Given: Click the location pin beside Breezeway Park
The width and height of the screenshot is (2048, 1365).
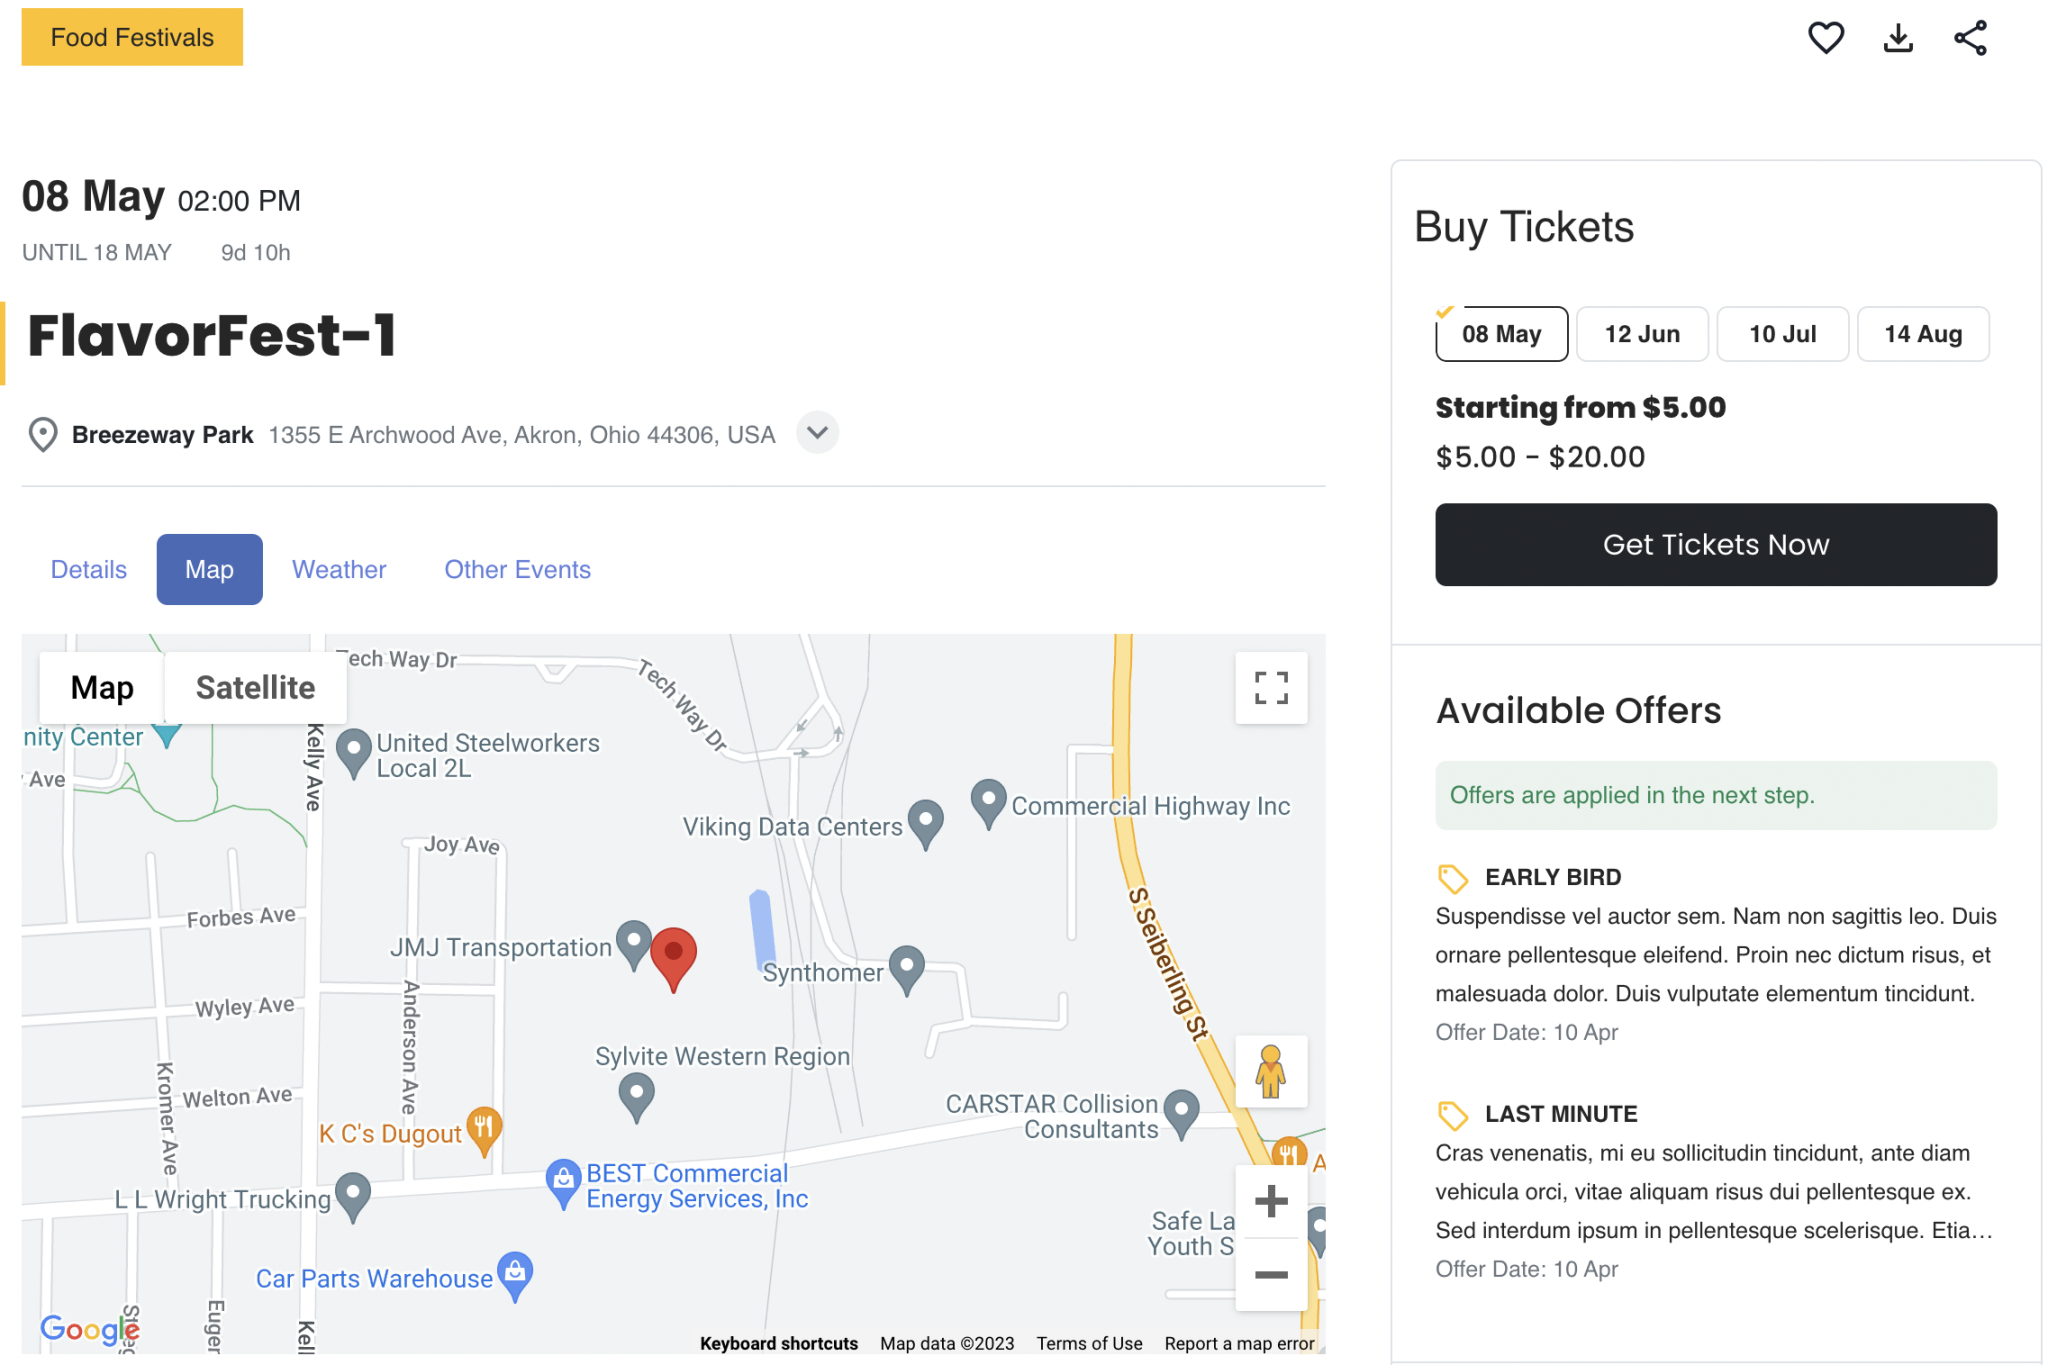Looking at the screenshot, I should coord(43,434).
